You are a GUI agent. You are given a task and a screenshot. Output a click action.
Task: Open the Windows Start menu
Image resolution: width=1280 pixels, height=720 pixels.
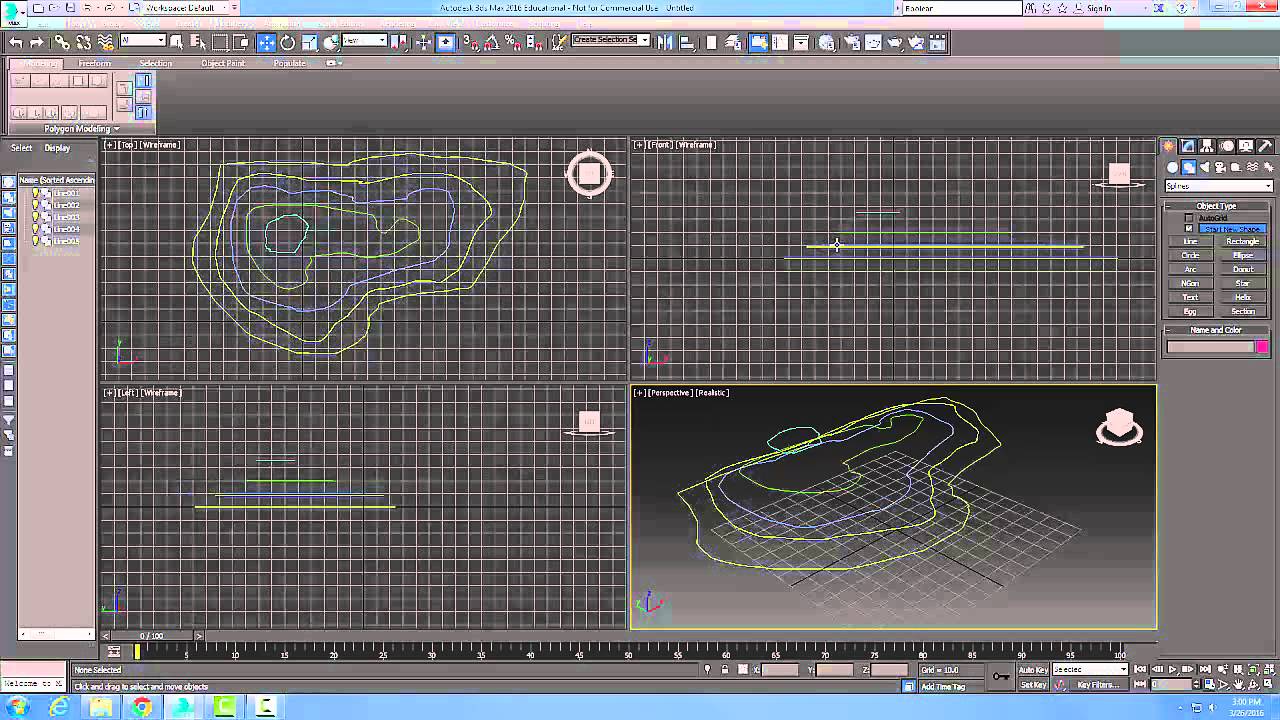point(17,707)
